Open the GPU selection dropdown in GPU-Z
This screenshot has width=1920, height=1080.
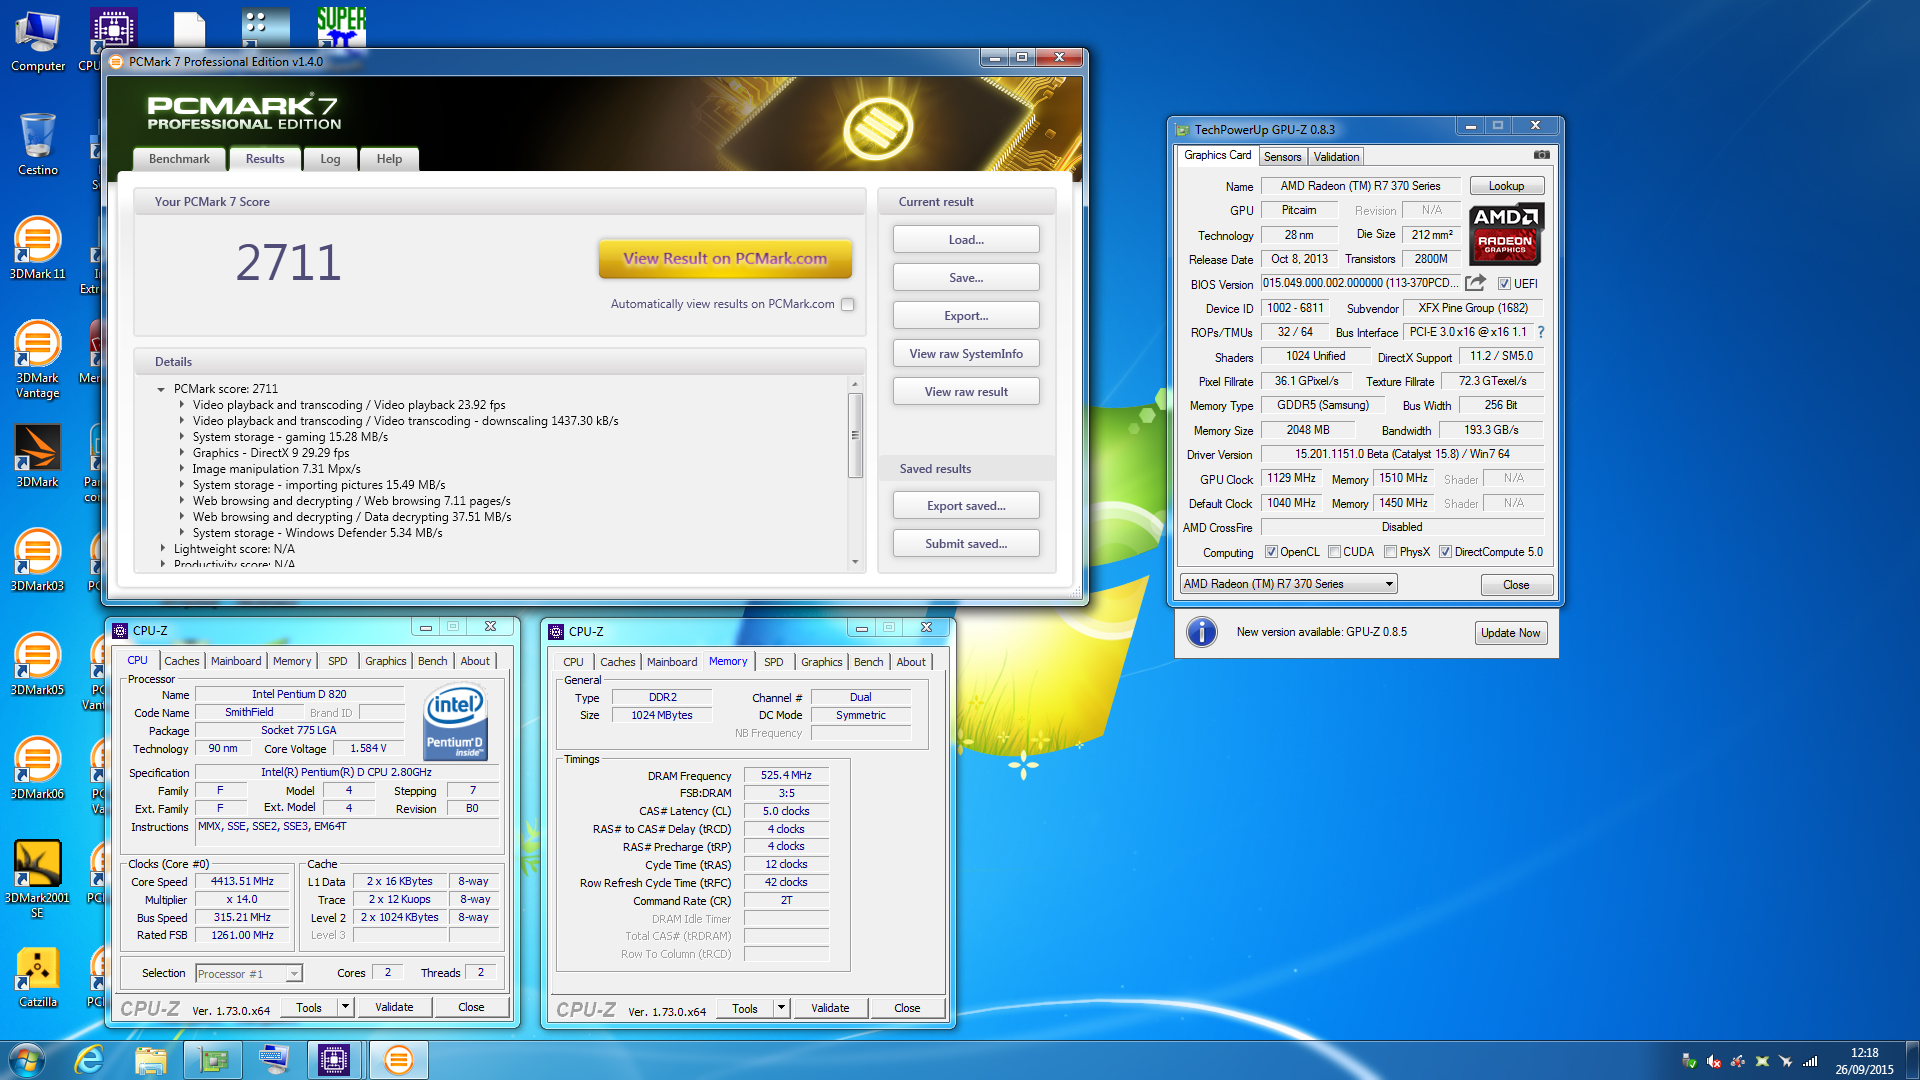1389,584
